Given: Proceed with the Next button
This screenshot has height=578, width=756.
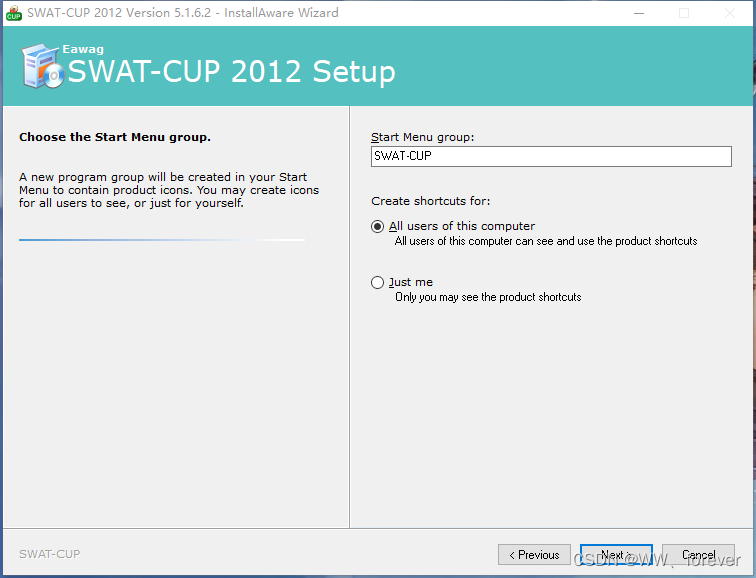Looking at the screenshot, I should click(x=616, y=555).
